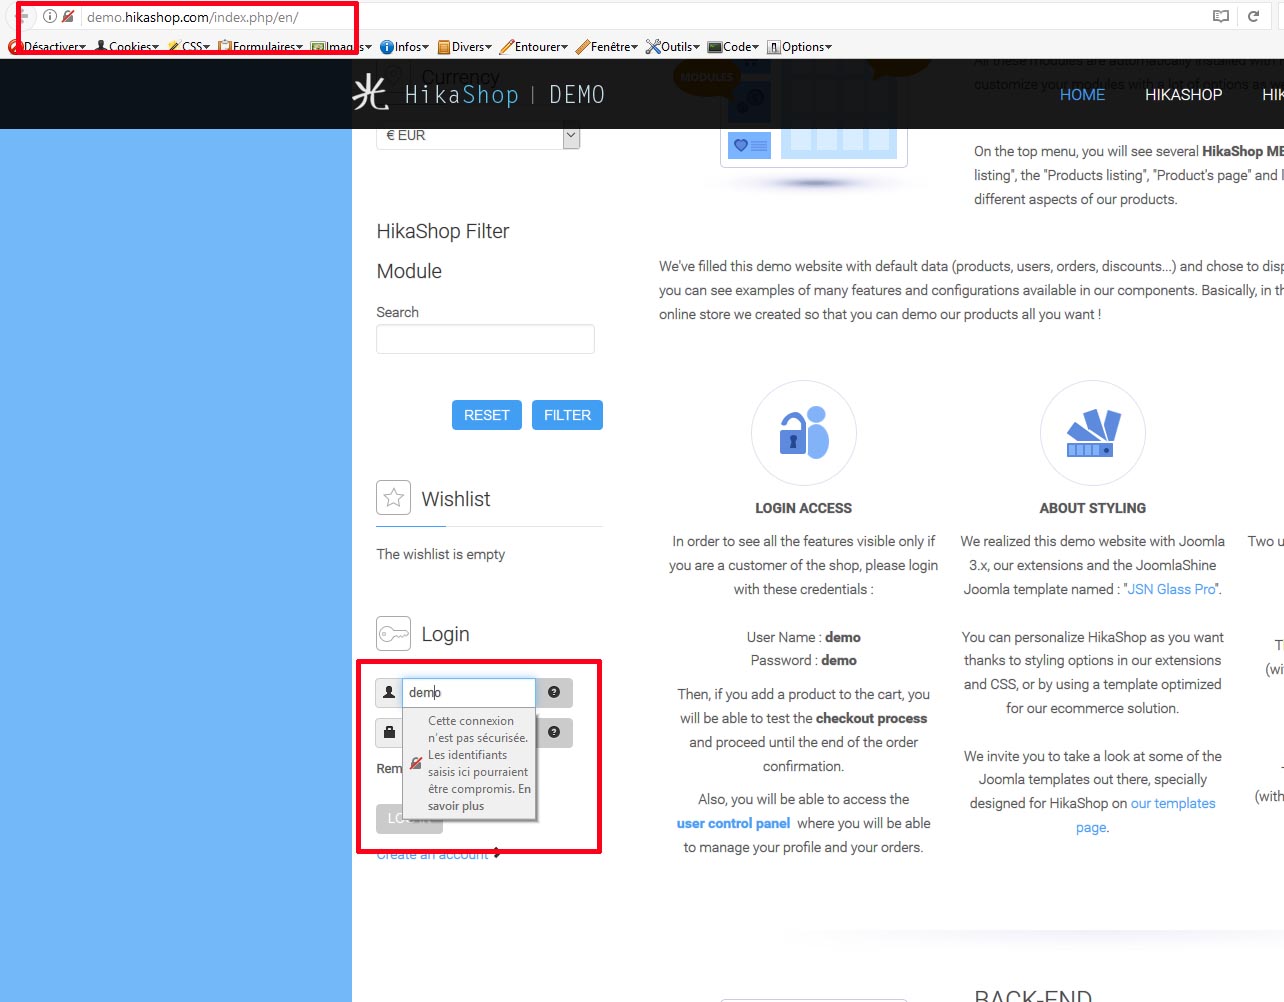This screenshot has width=1284, height=1002.
Task: Click the Login Access padlock illustration
Action: coord(804,433)
